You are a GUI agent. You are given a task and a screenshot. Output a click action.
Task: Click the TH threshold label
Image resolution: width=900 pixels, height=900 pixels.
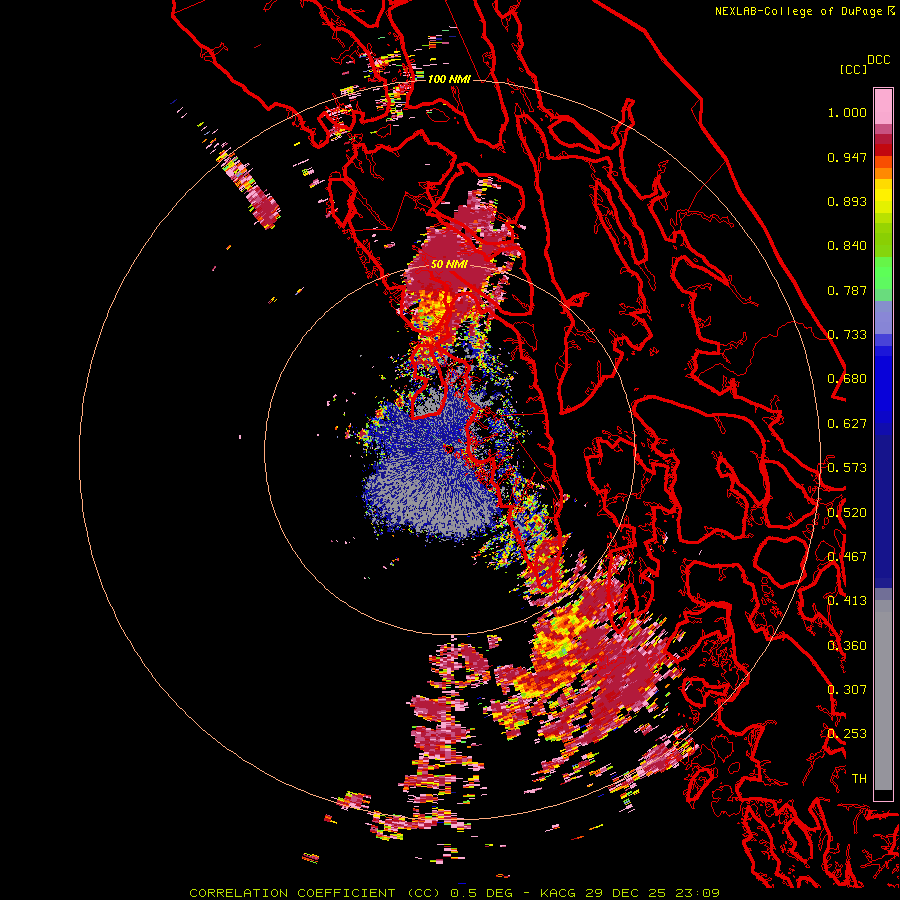click(x=859, y=779)
